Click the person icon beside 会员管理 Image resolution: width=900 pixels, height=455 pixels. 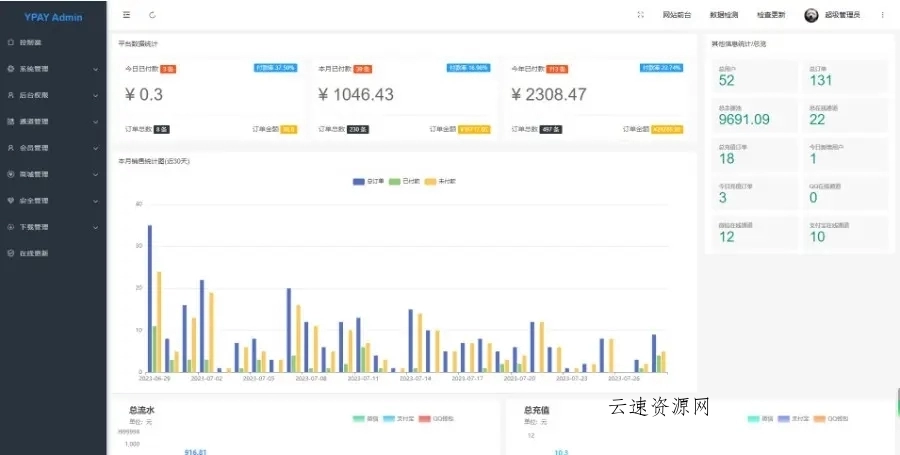point(10,148)
